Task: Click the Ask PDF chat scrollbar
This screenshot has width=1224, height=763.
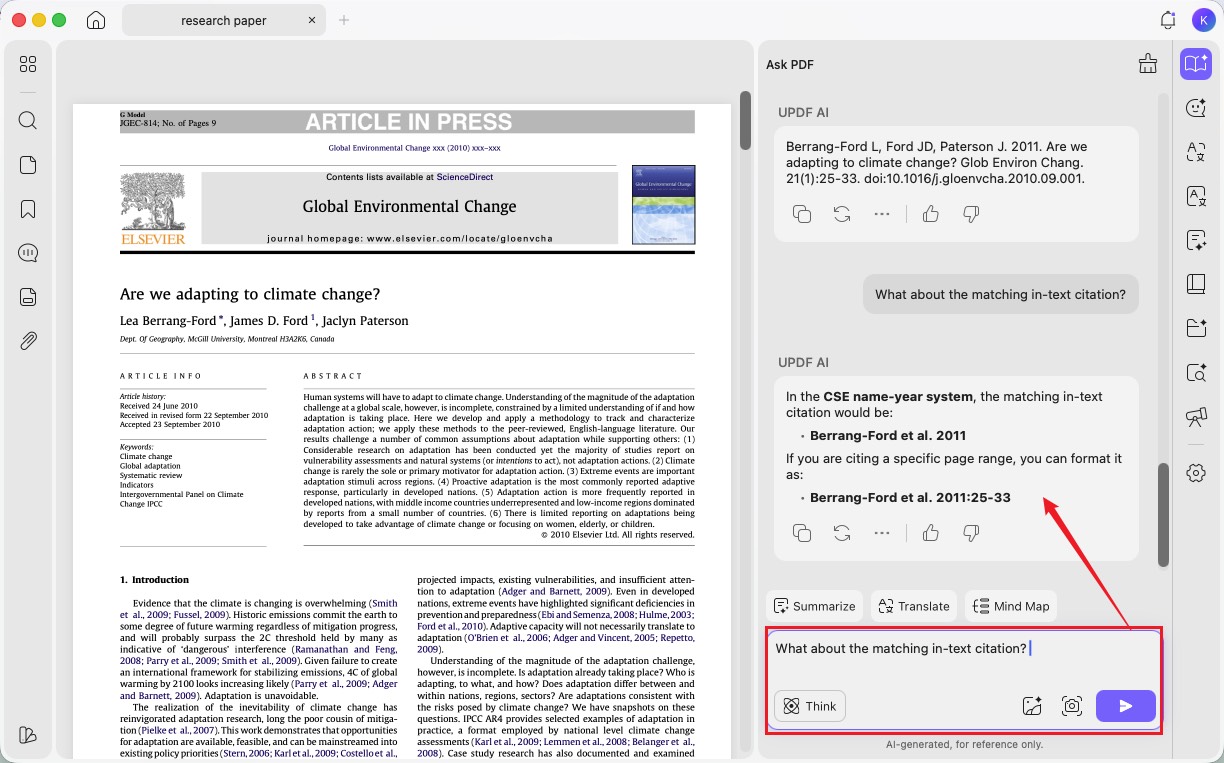Action: pos(1163,515)
